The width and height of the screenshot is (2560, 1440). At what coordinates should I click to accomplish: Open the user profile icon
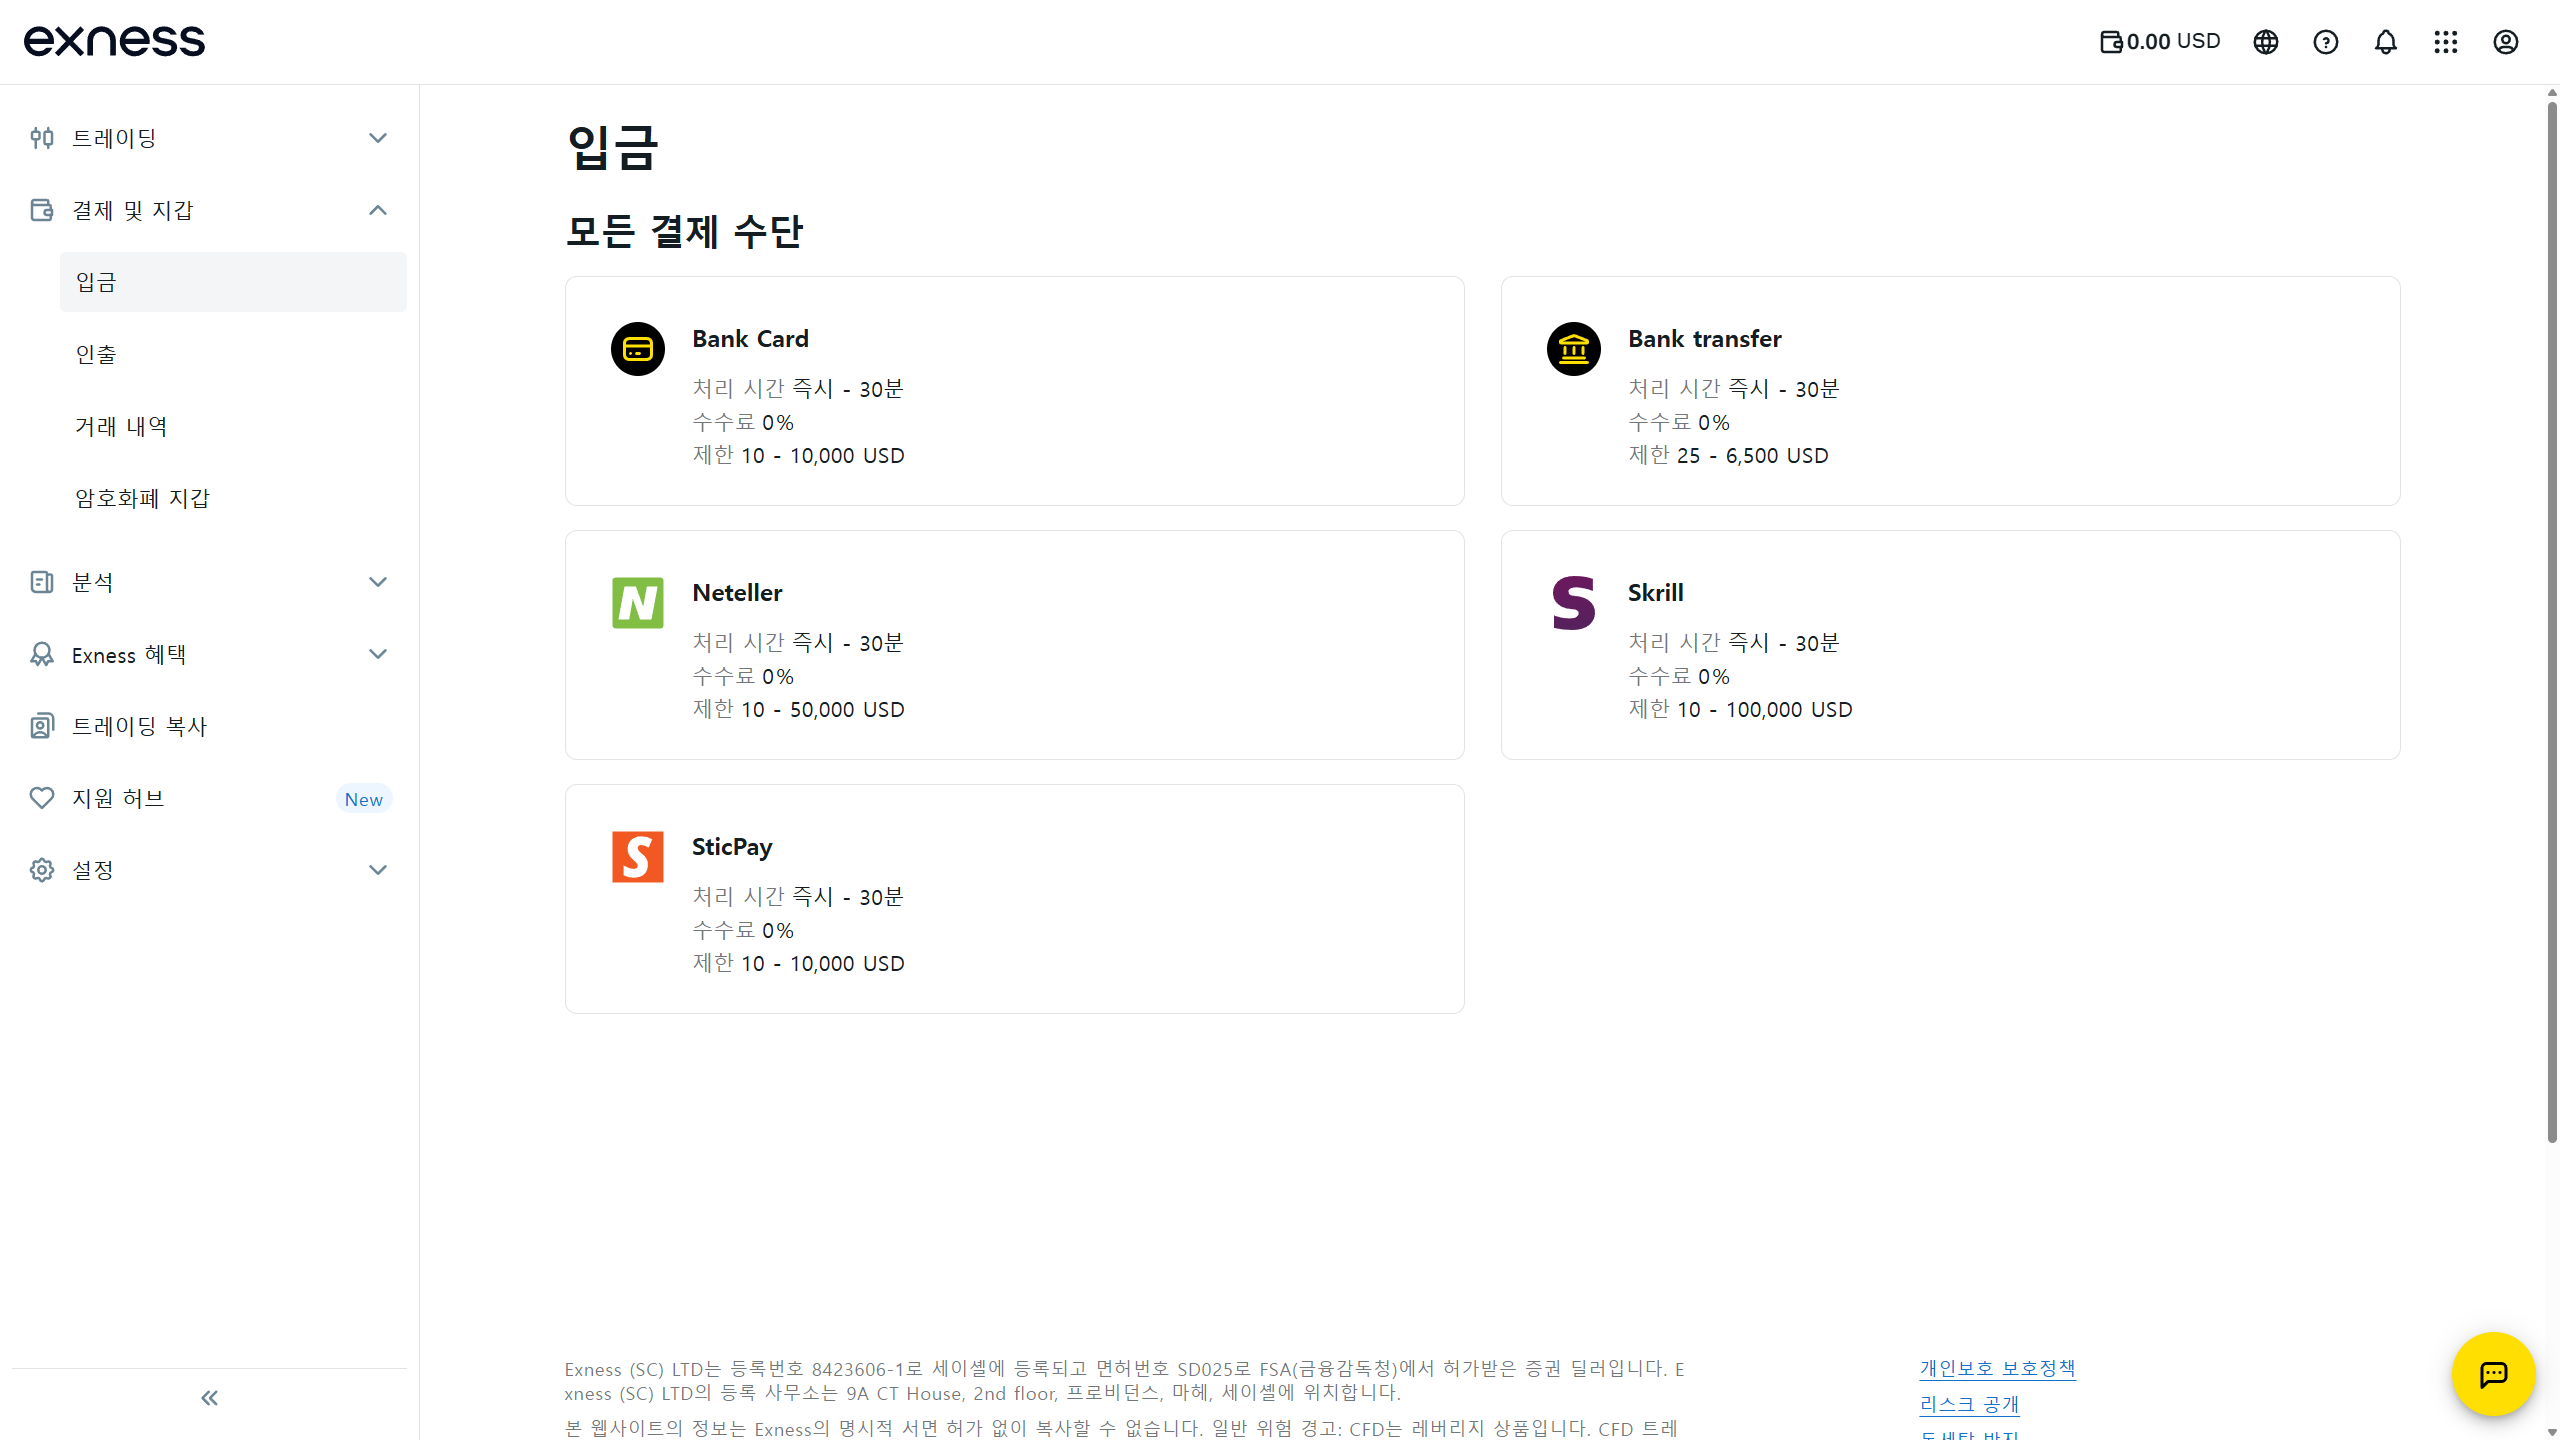(x=2506, y=42)
